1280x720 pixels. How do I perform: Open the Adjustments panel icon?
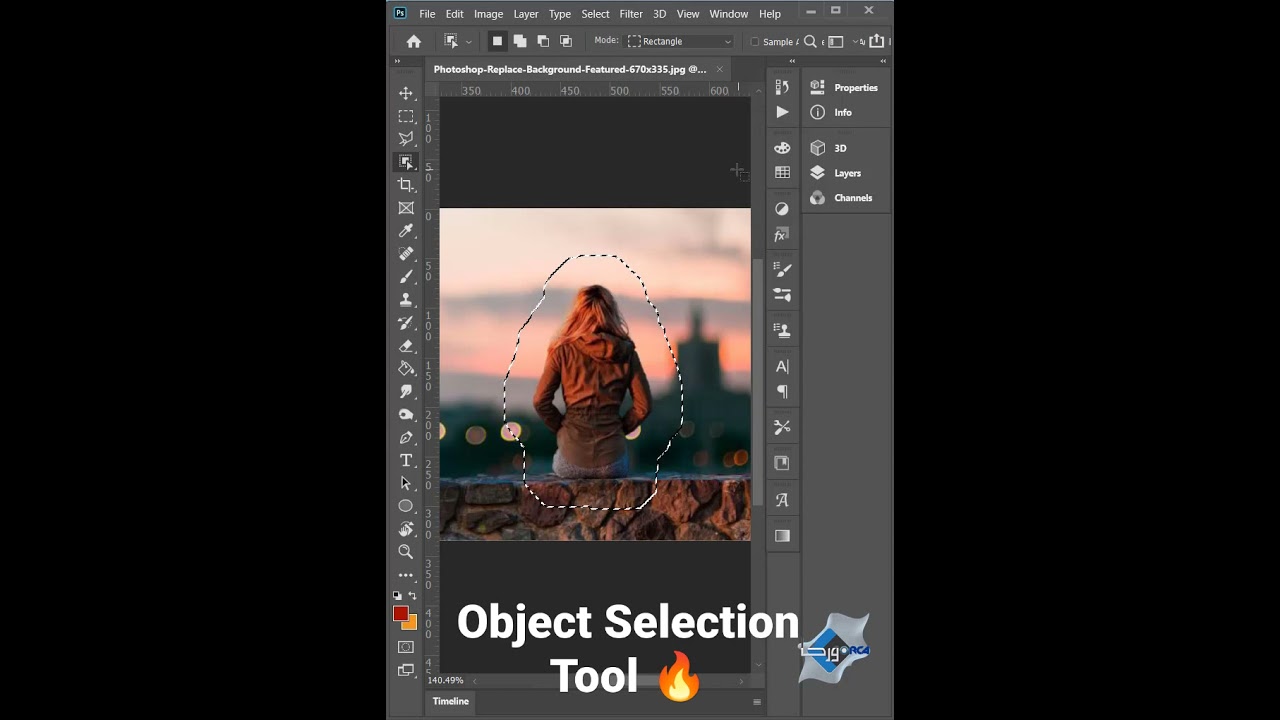click(782, 209)
